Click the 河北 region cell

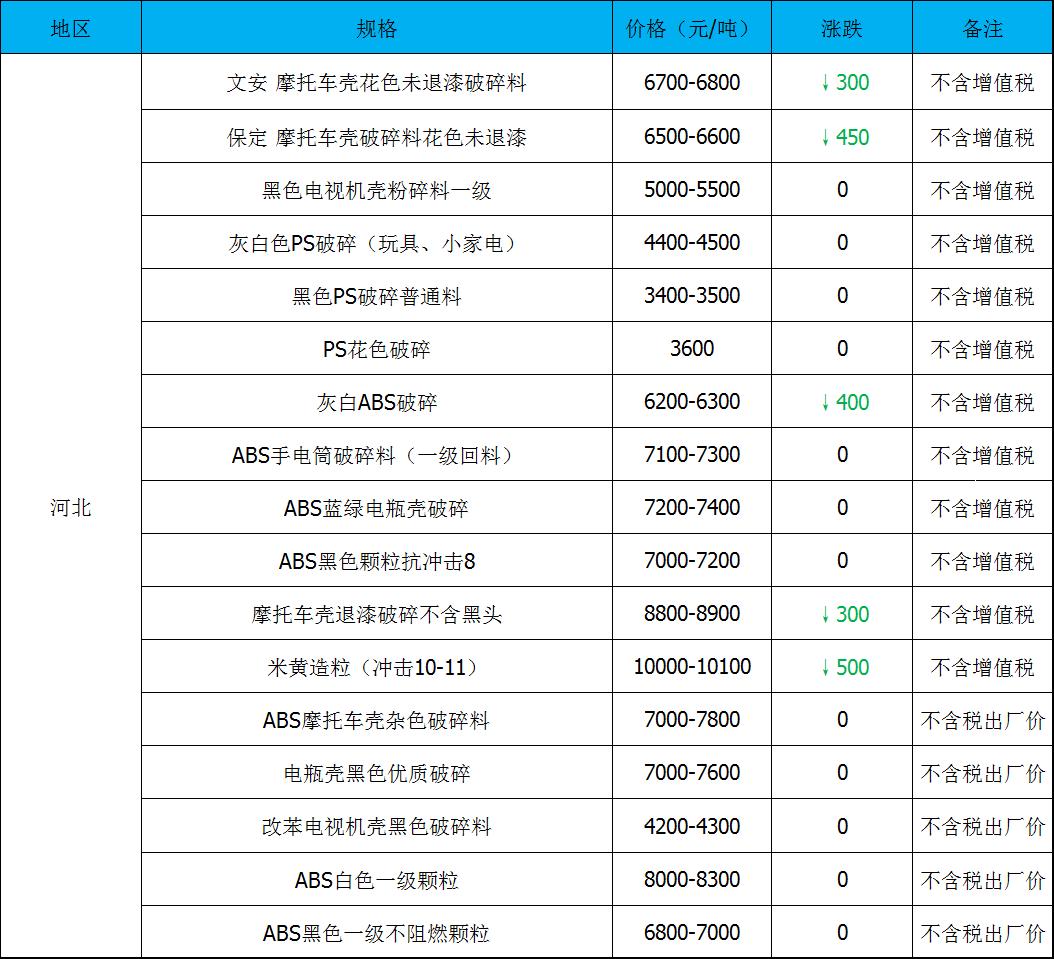[x=71, y=507]
